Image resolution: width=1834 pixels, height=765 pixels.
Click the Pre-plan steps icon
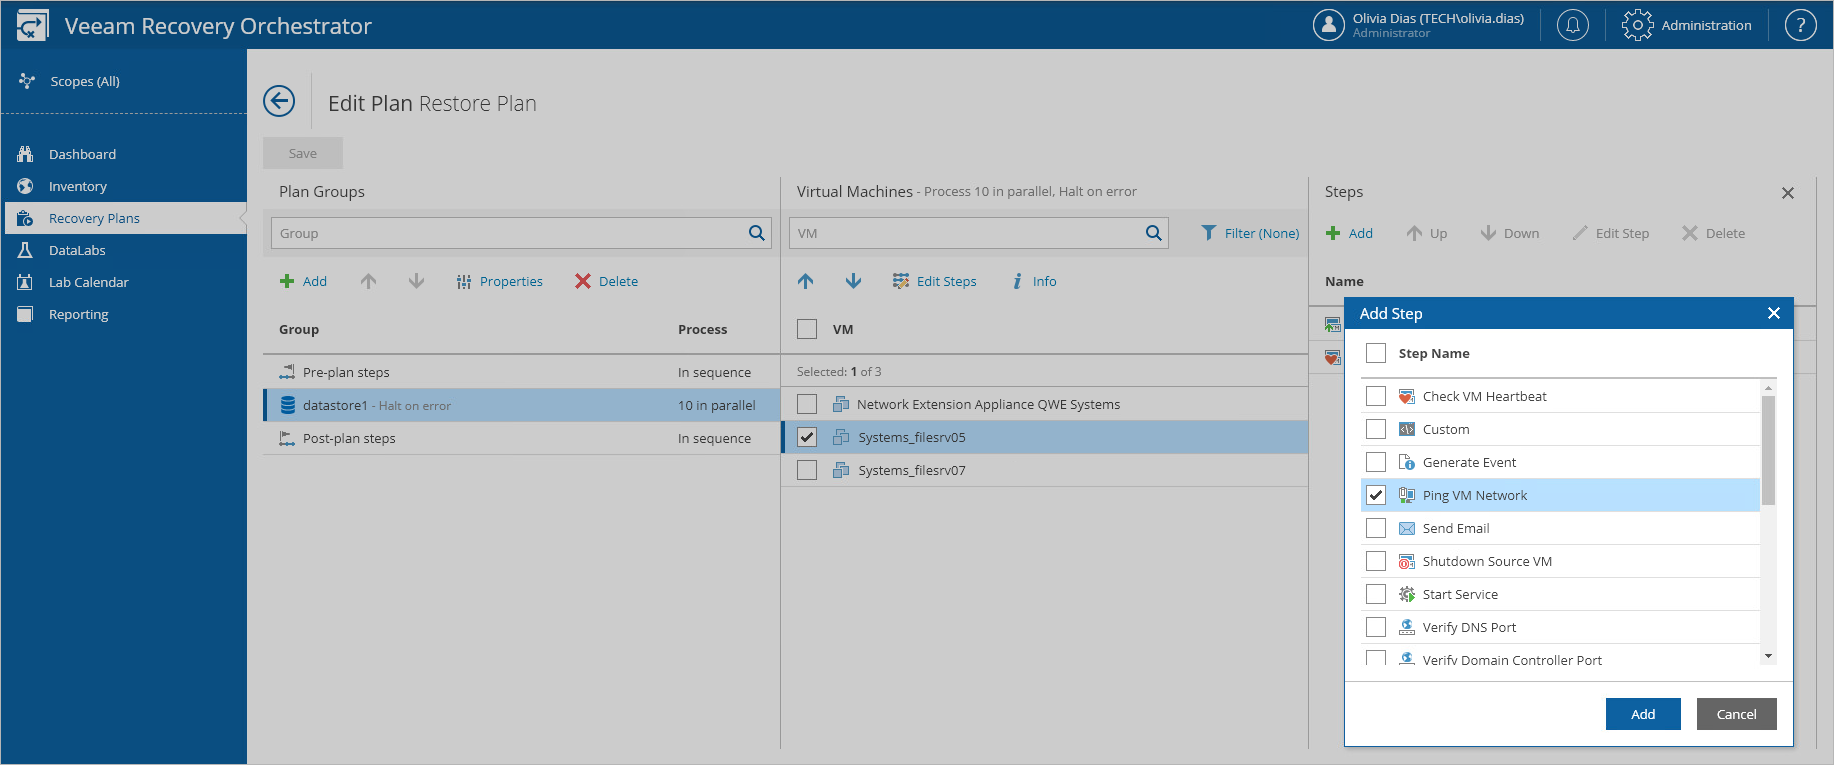click(x=287, y=372)
